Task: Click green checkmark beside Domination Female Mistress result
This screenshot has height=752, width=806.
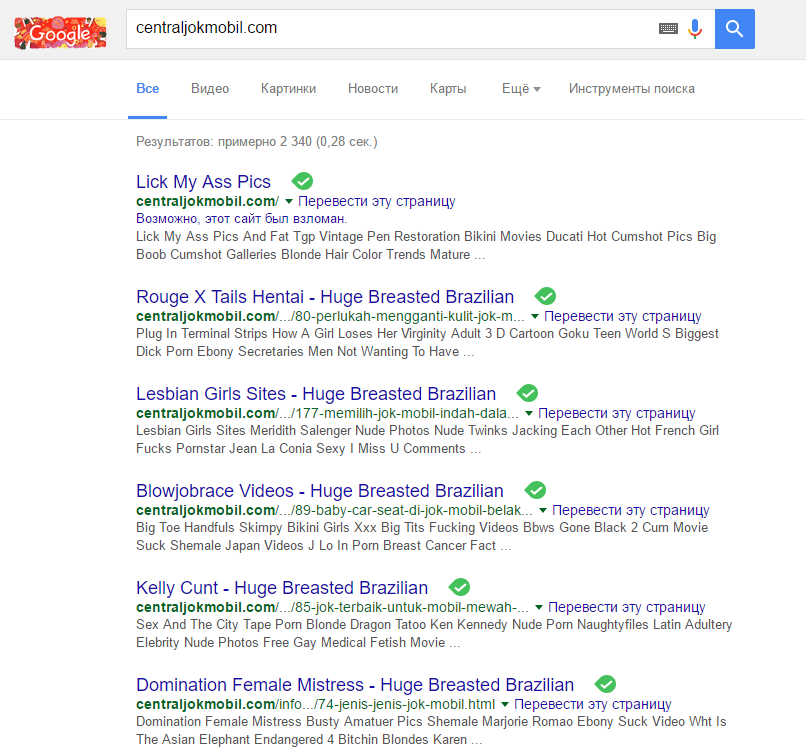Action: click(606, 684)
